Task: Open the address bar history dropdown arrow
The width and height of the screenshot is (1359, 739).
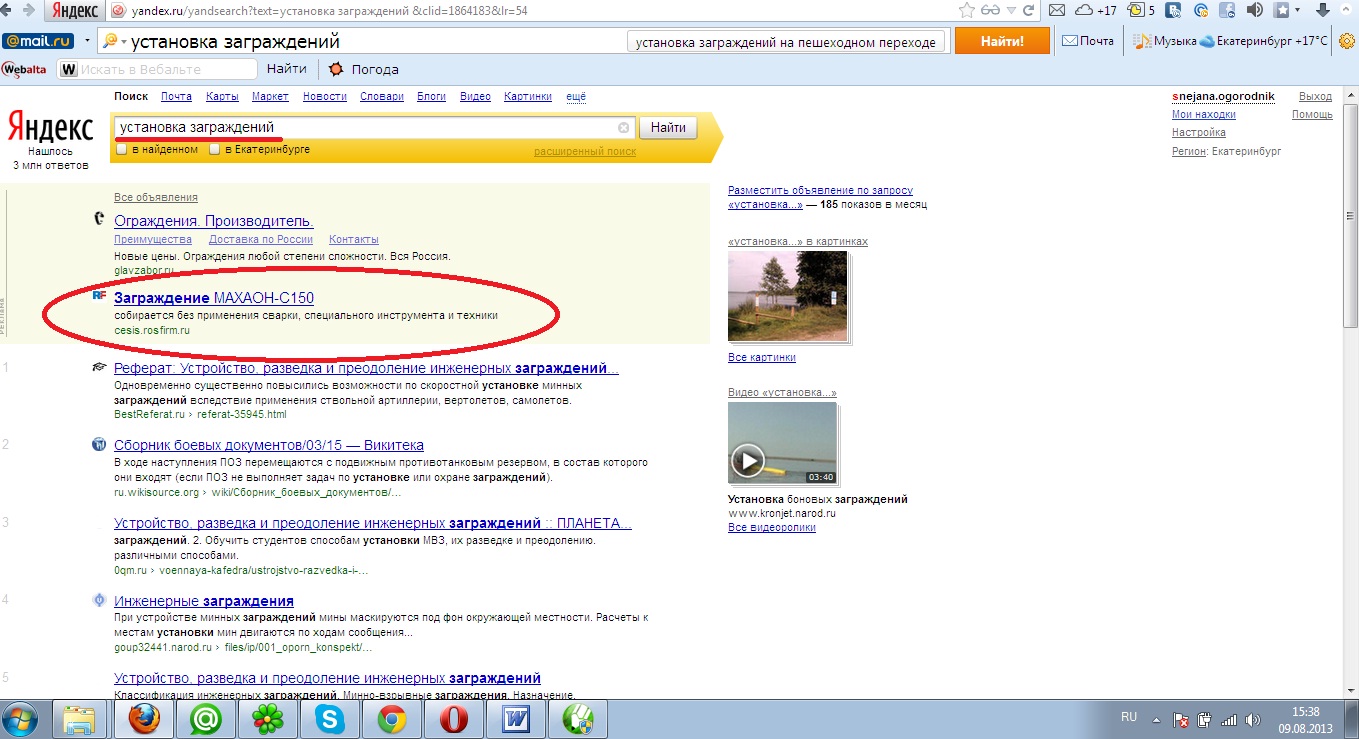Action: point(1011,11)
